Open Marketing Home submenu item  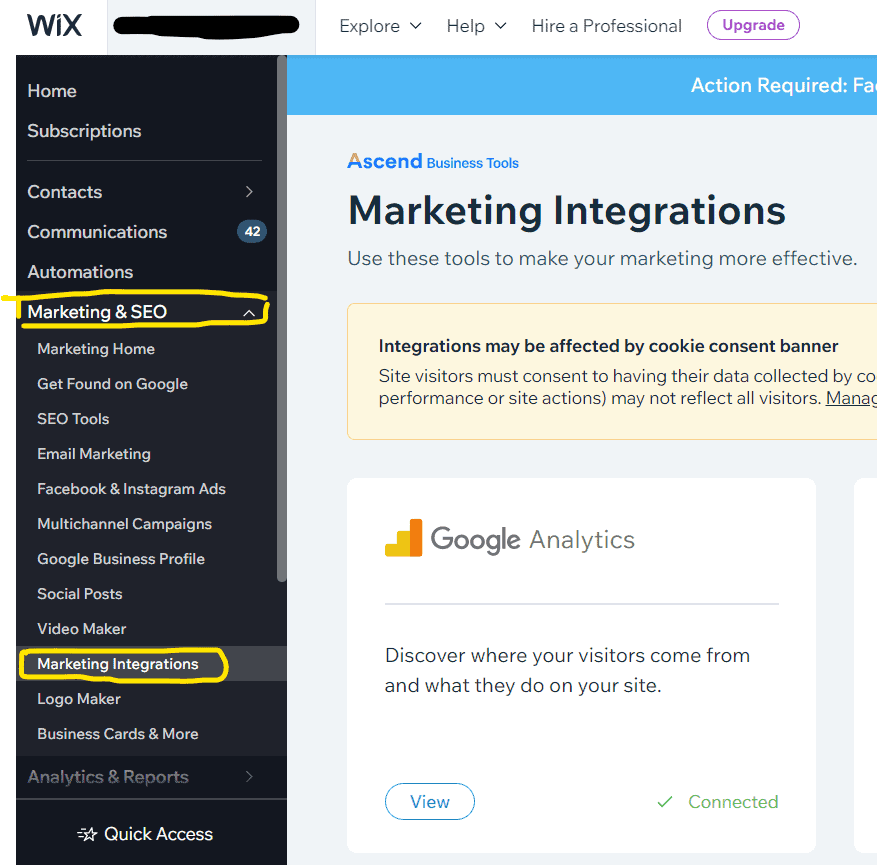coord(96,349)
